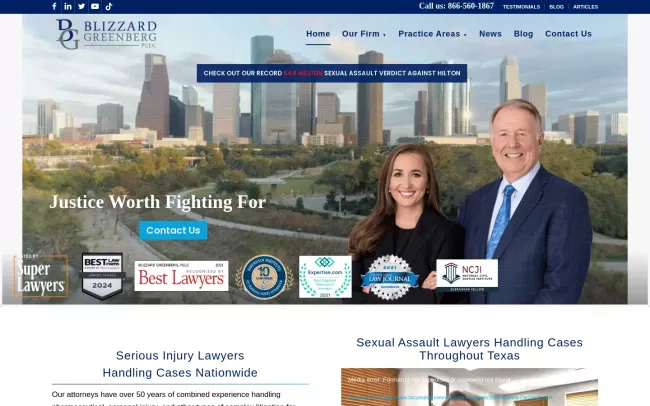Click the Justice Worth Fighting For headline
Image resolution: width=650 pixels, height=406 pixels.
coord(158,202)
